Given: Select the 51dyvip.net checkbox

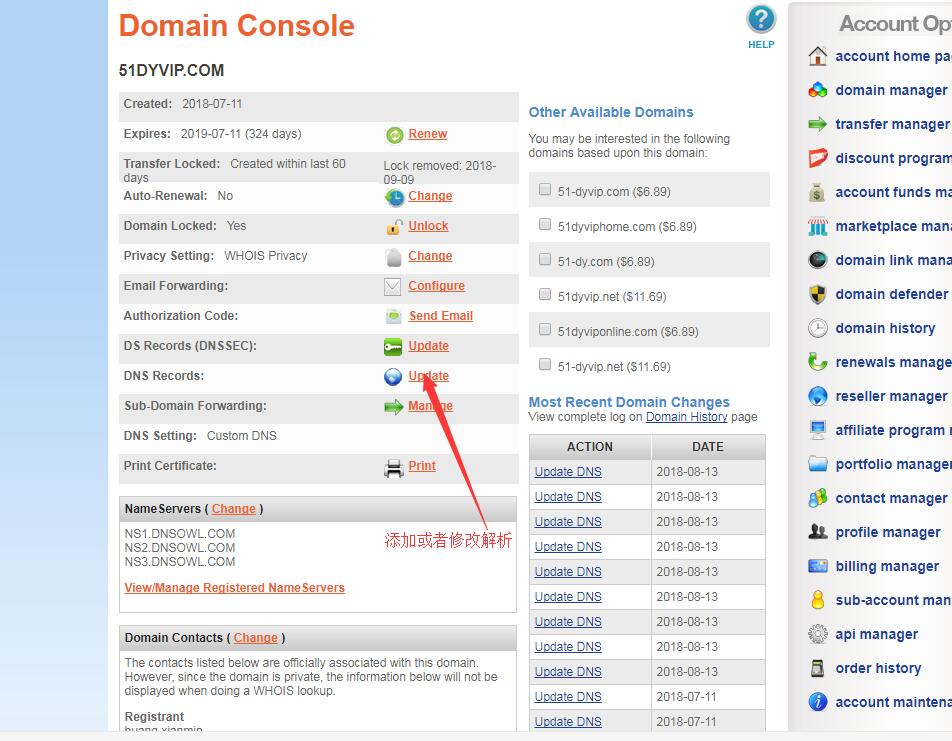Looking at the screenshot, I should pos(545,294).
